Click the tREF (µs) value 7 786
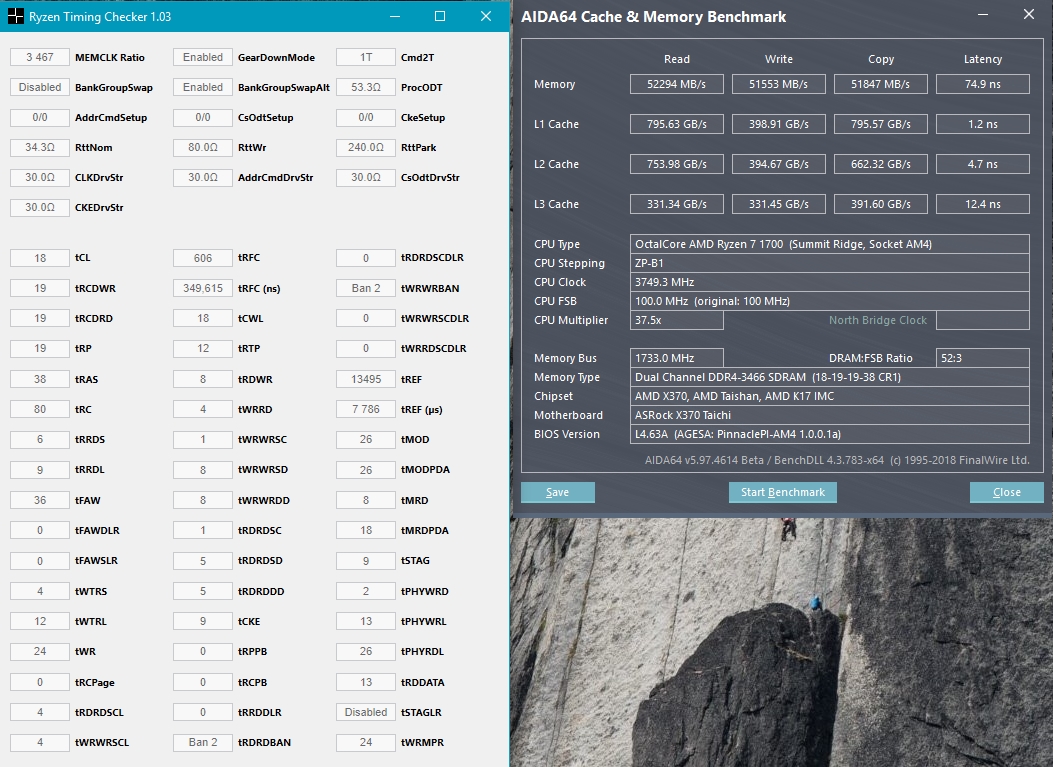This screenshot has height=767, width=1053. point(366,409)
